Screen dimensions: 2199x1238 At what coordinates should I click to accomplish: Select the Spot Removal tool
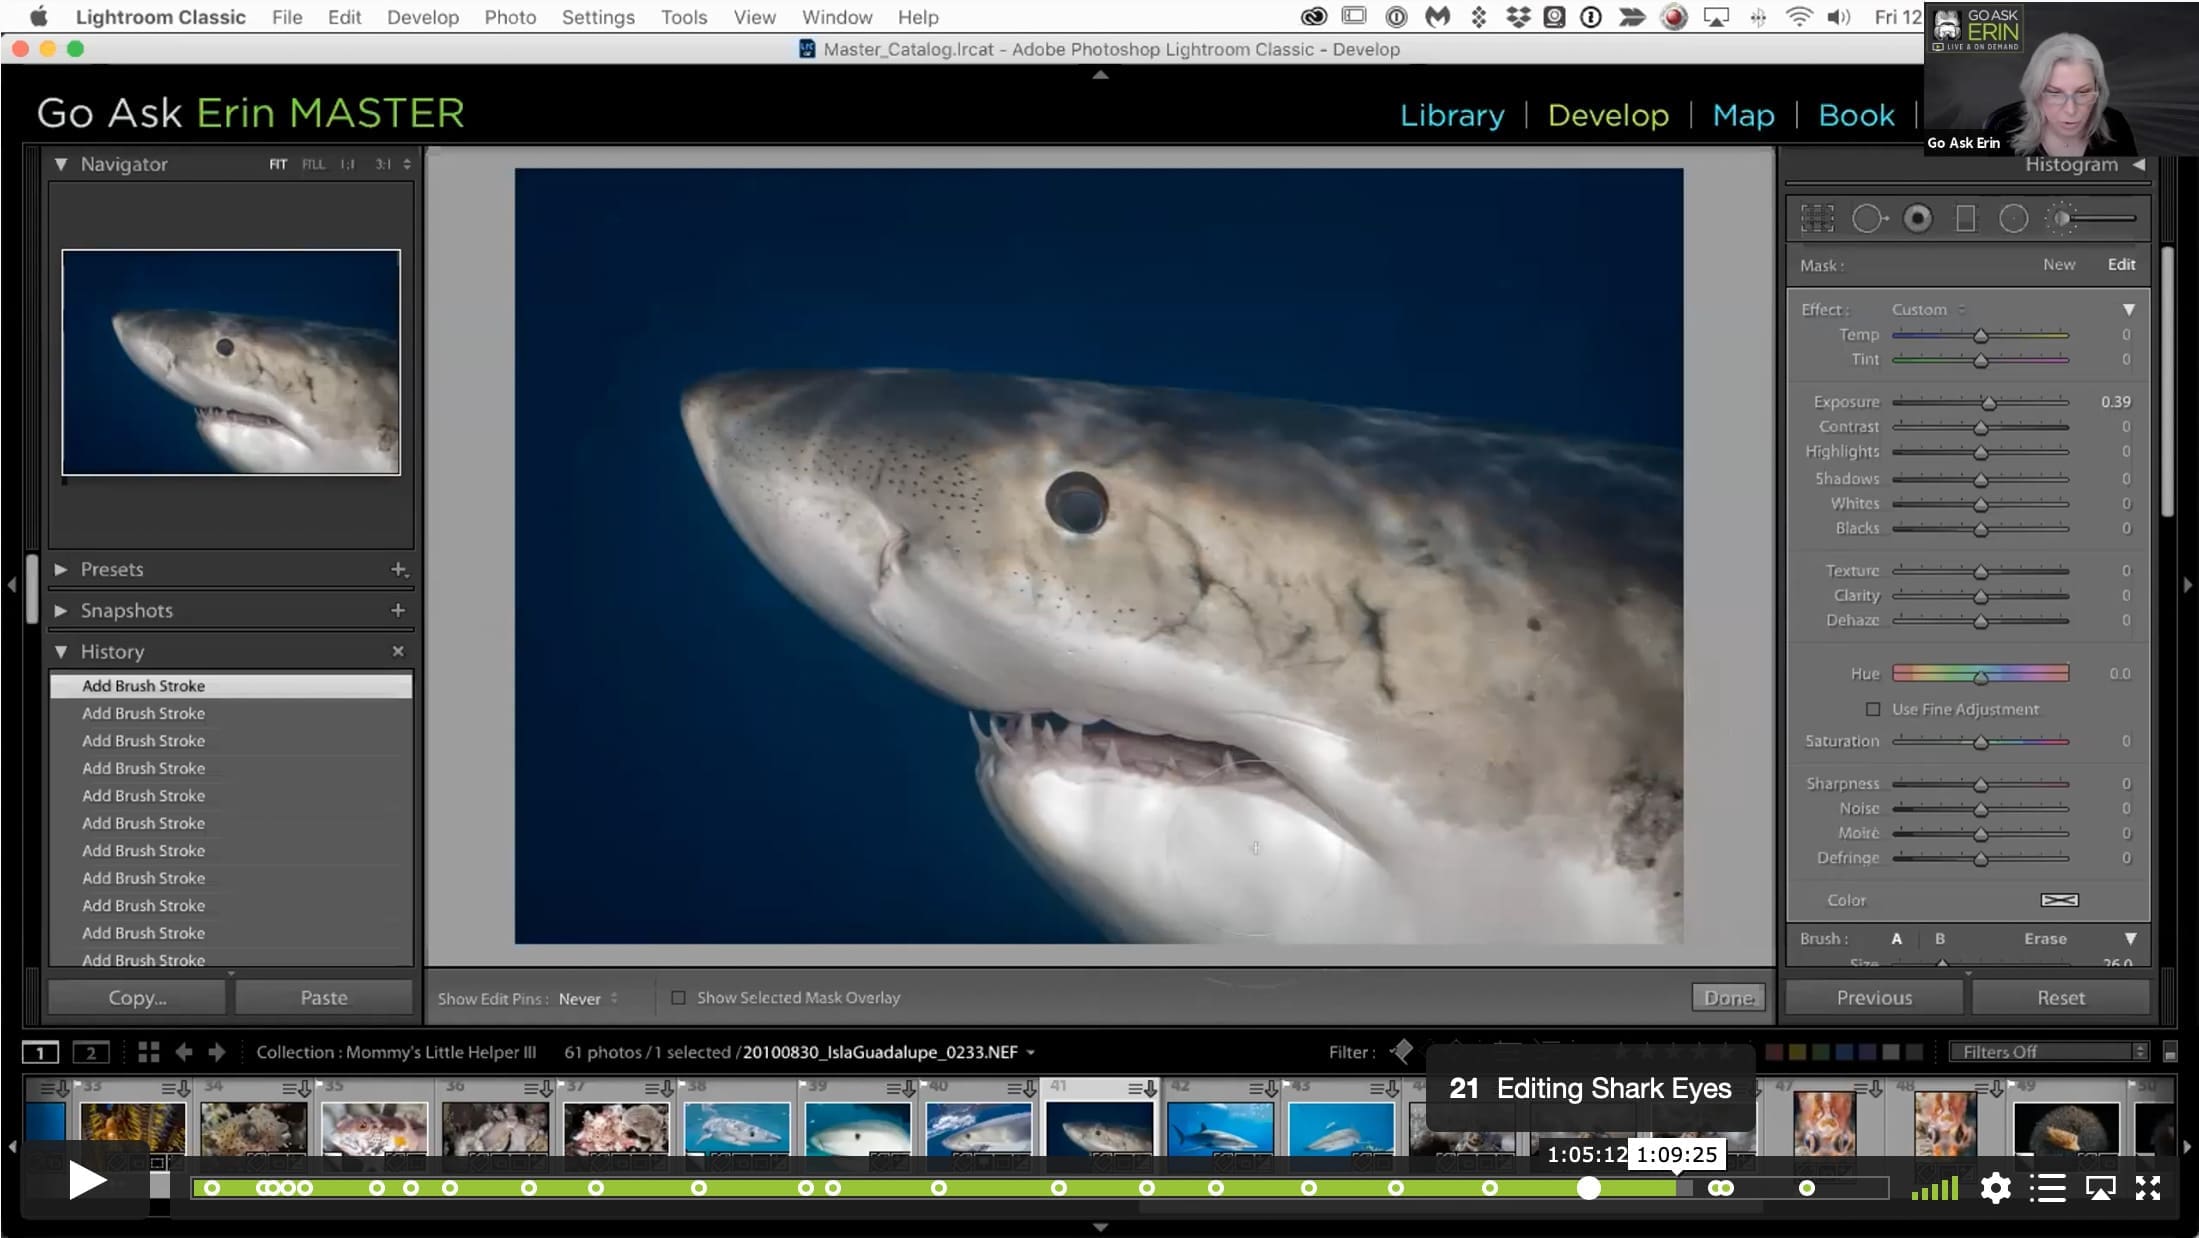pyautogui.click(x=1868, y=218)
